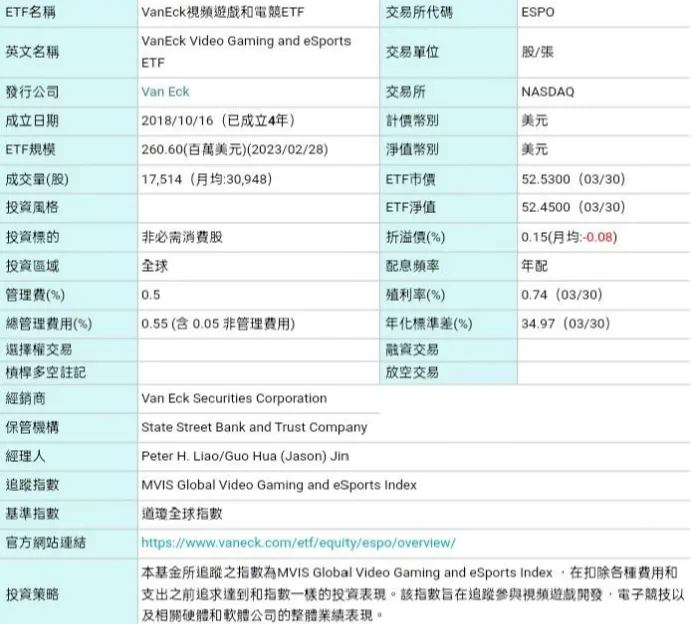Select total expense value 0.55
This screenshot has width=692, height=624.
click(154, 324)
